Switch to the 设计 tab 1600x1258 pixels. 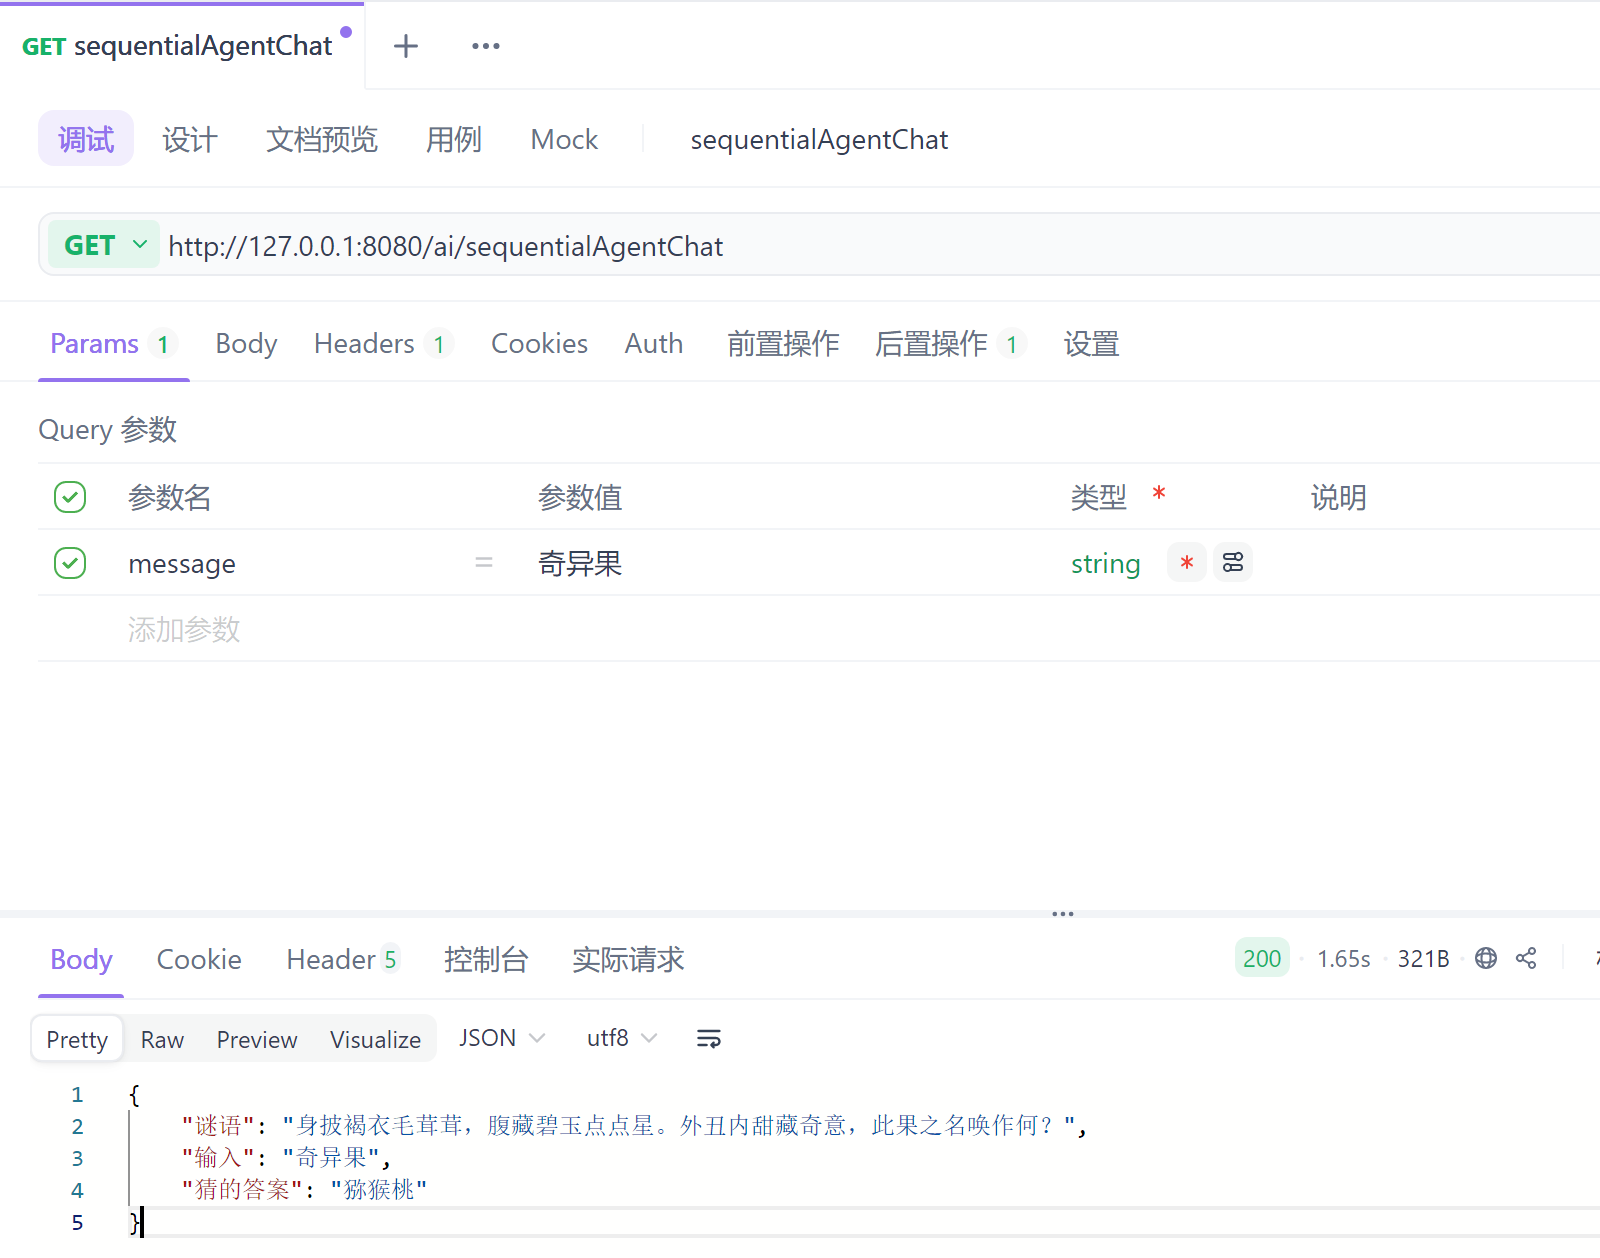click(190, 139)
